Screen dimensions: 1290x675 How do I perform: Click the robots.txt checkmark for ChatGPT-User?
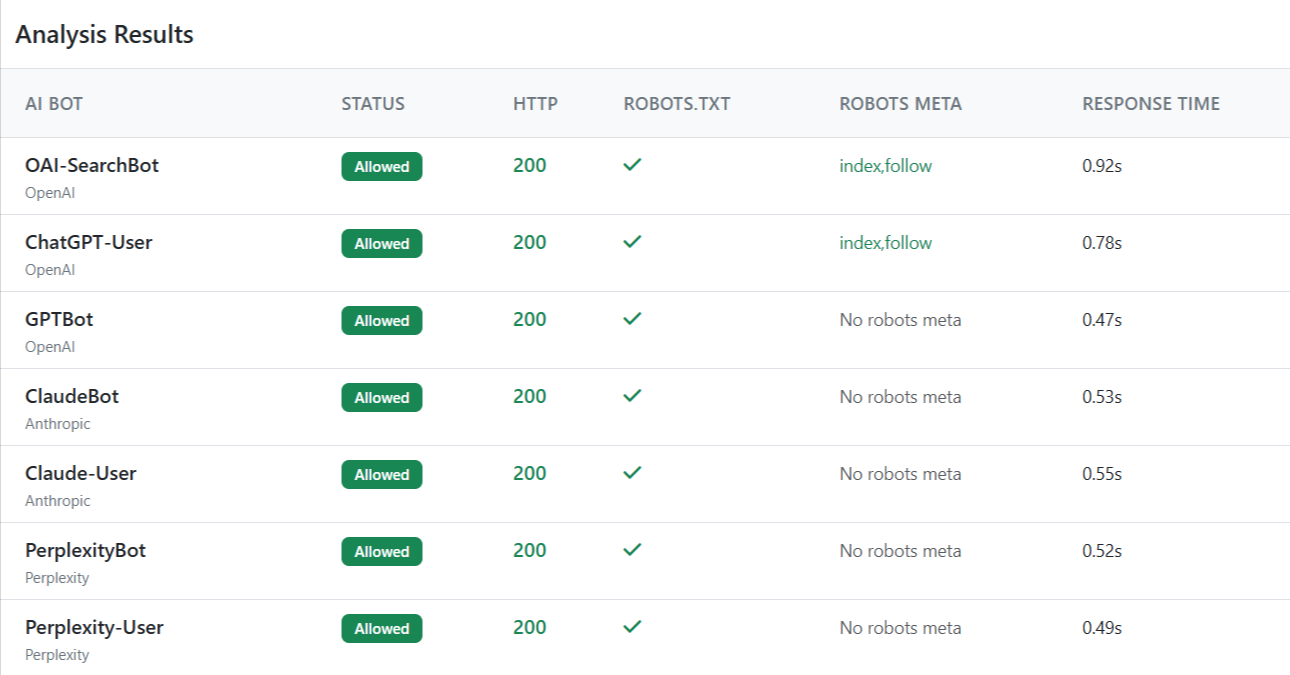click(x=631, y=242)
